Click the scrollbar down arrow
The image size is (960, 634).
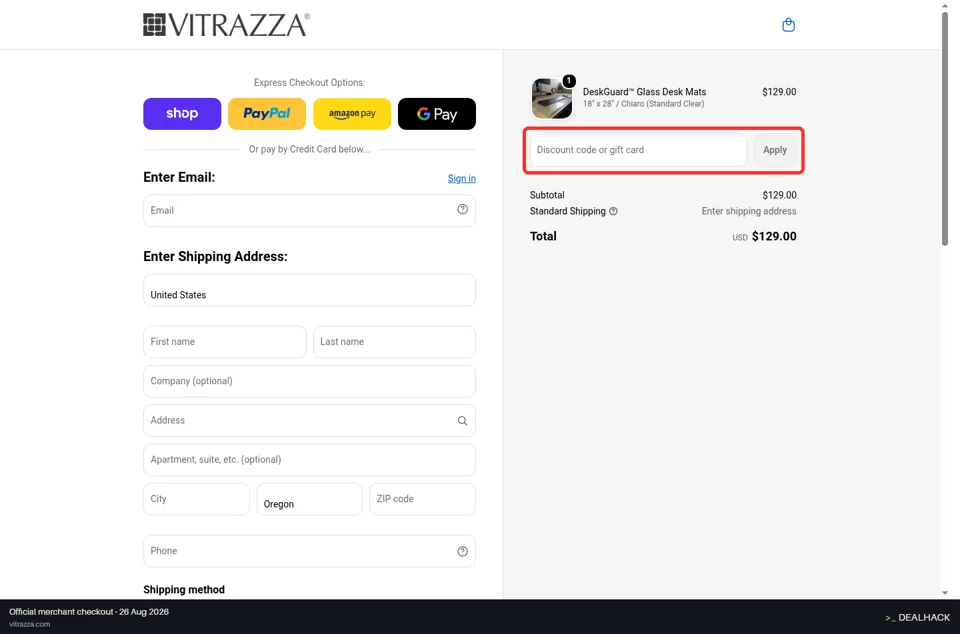(945, 593)
